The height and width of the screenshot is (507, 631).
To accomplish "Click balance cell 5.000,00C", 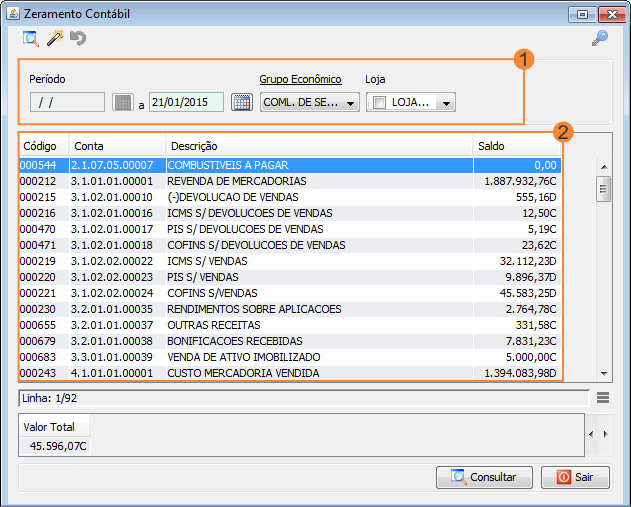I will tap(517, 357).
